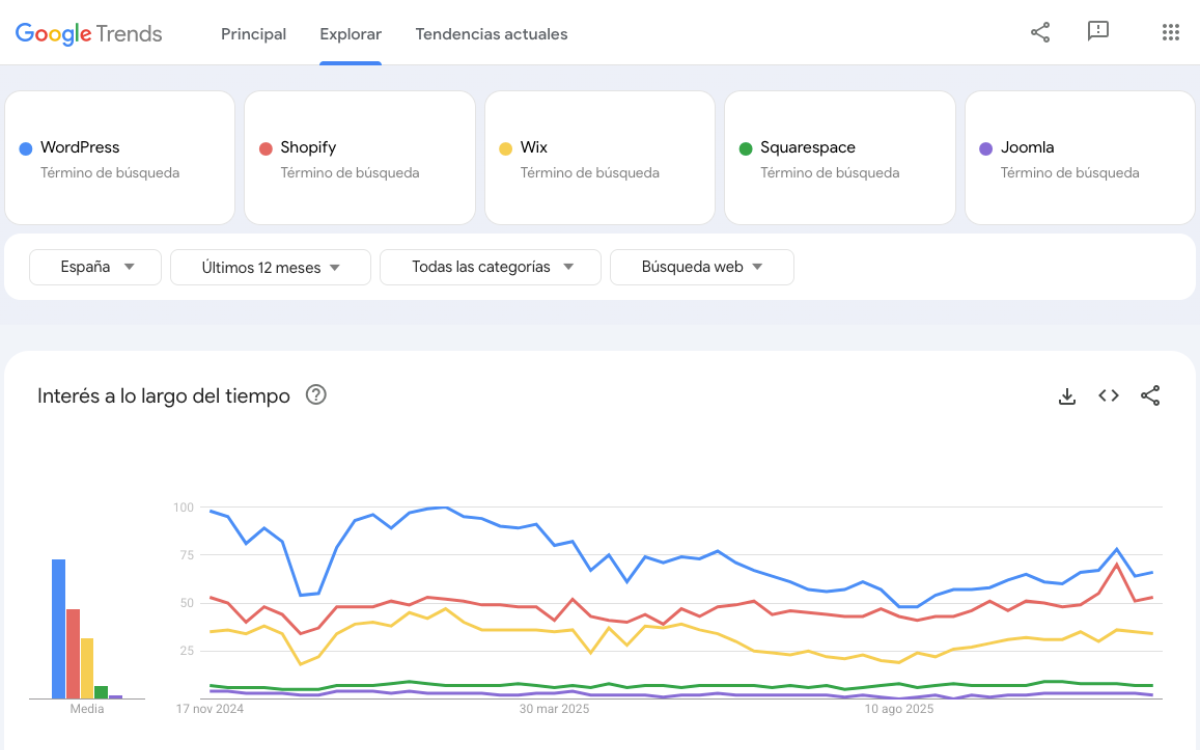The height and width of the screenshot is (750, 1200).
Task: Download the chart data as CSV
Action: click(x=1067, y=396)
